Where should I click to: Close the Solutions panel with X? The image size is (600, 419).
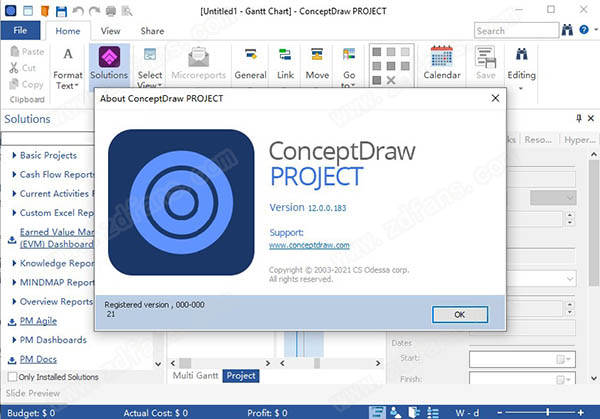pyautogui.click(x=591, y=118)
